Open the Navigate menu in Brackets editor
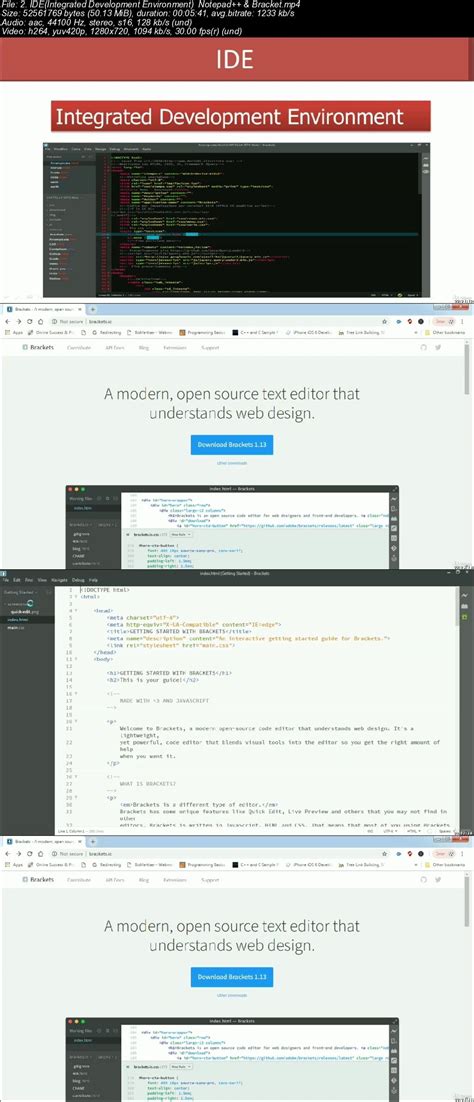Viewport: 474px width, 1102px height. tap(60, 580)
